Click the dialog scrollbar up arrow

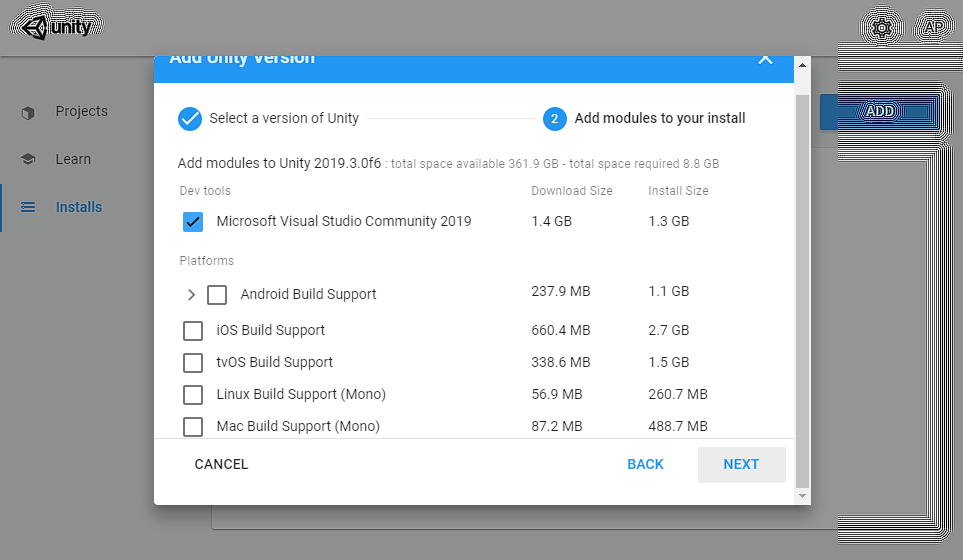(802, 65)
